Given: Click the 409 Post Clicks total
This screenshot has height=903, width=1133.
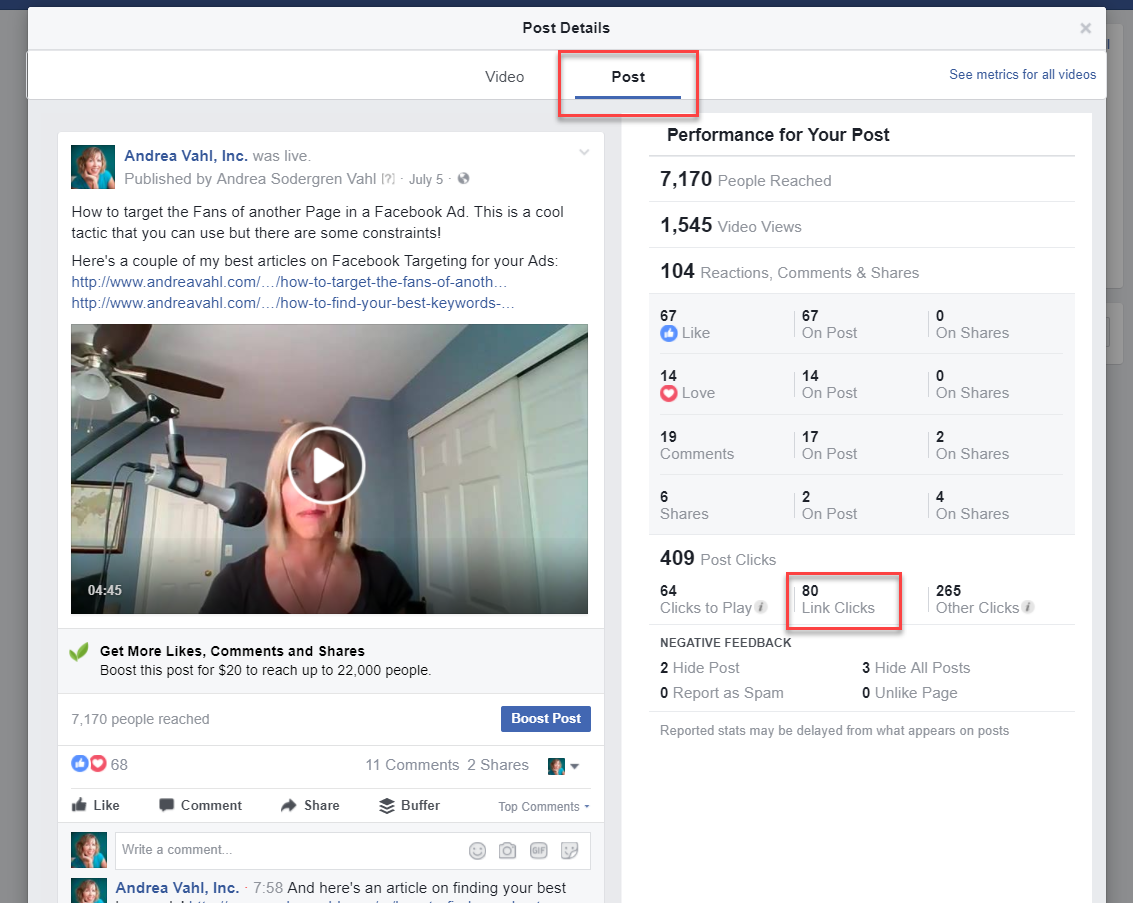Looking at the screenshot, I should 718,558.
